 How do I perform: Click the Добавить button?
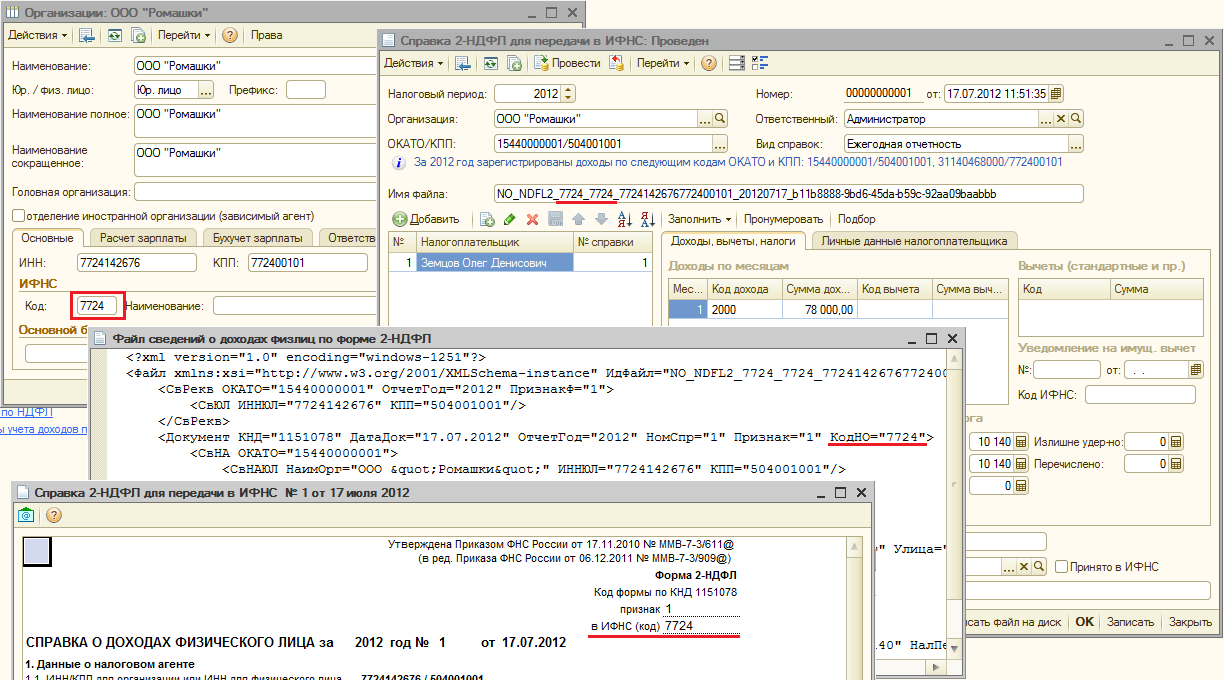click(426, 219)
